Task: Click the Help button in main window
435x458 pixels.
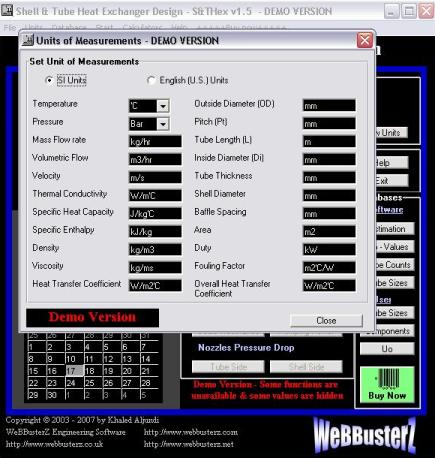Action: click(392, 163)
